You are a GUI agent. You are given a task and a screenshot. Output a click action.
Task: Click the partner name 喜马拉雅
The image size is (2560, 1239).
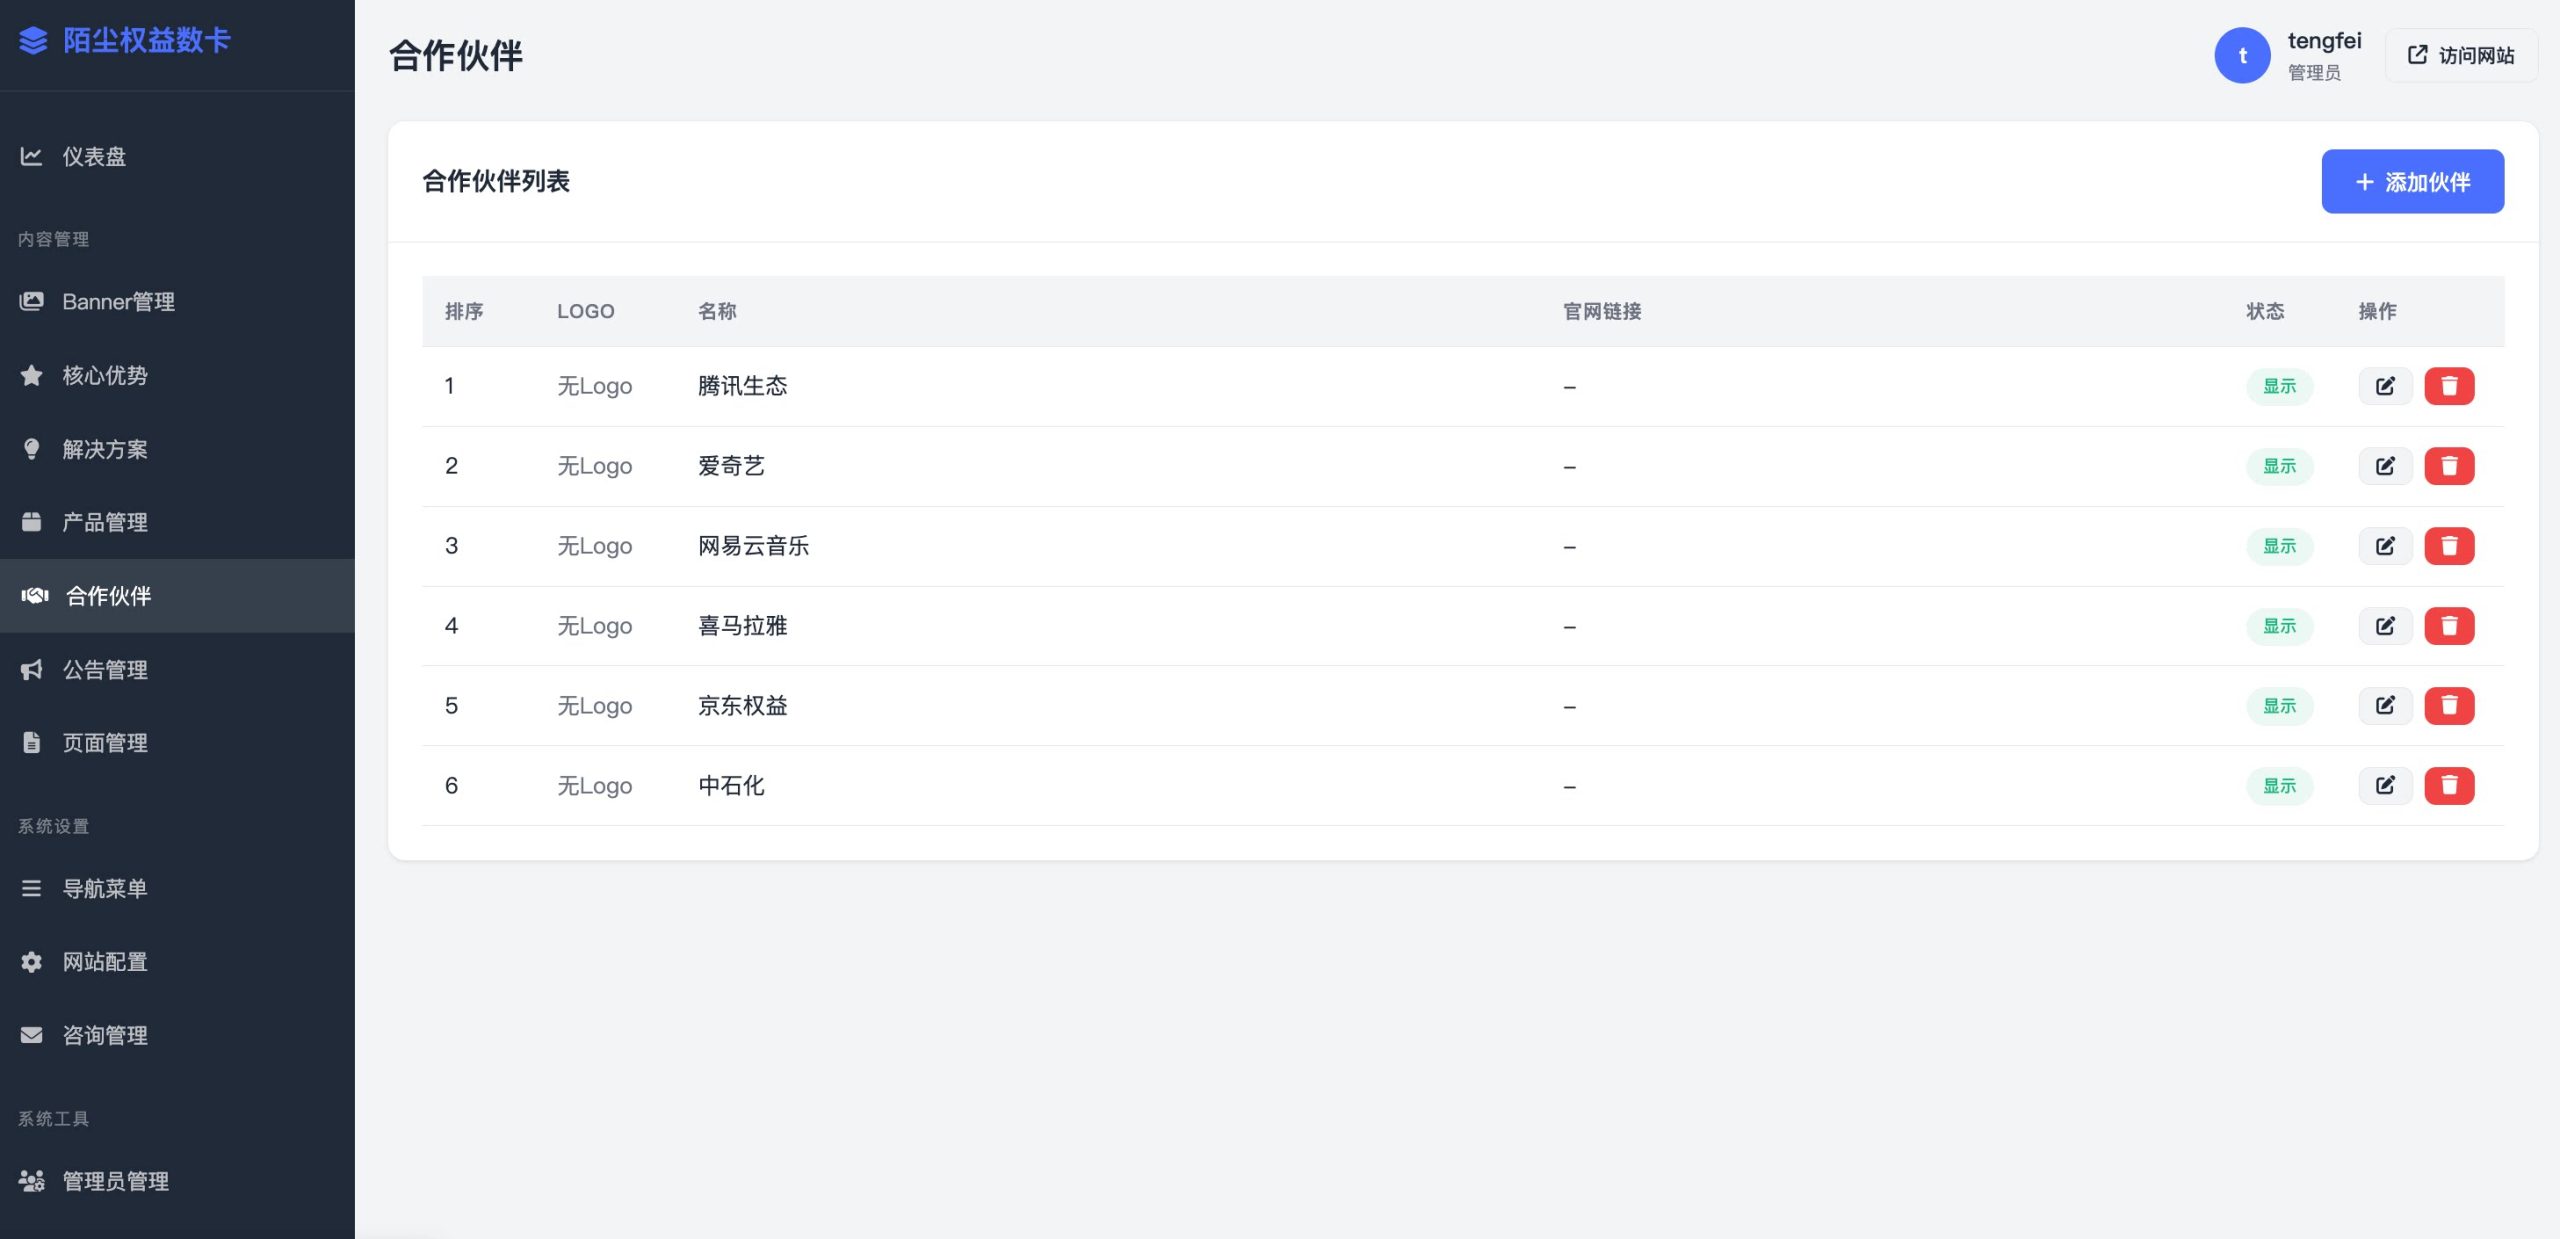coord(742,626)
